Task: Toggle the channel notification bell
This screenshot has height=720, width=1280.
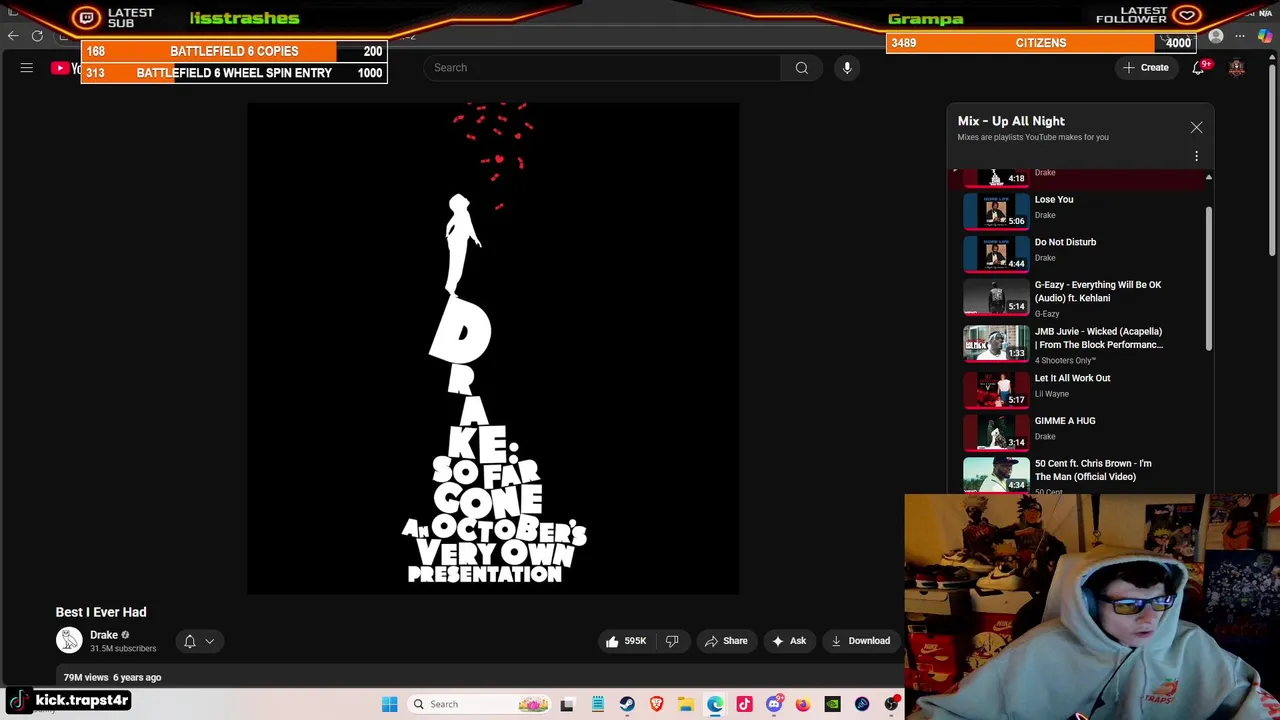Action: click(x=189, y=641)
